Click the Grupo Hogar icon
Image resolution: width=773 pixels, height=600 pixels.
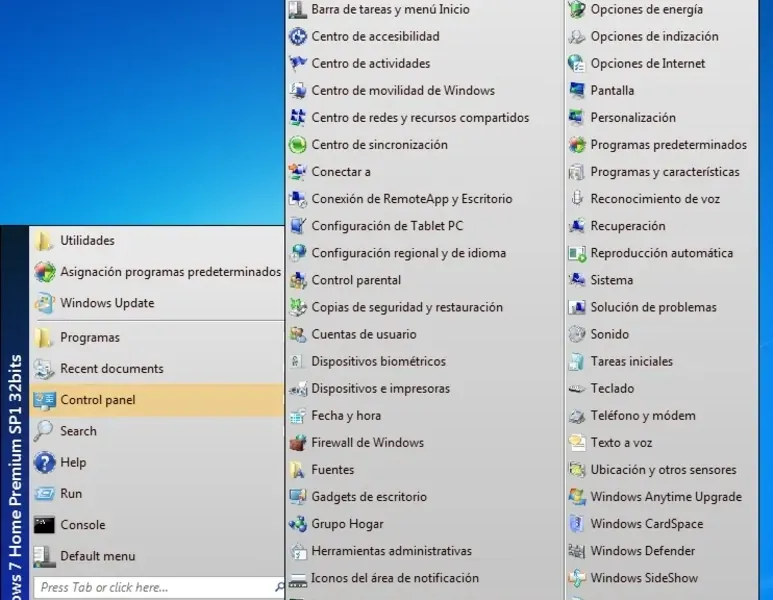[x=298, y=524]
